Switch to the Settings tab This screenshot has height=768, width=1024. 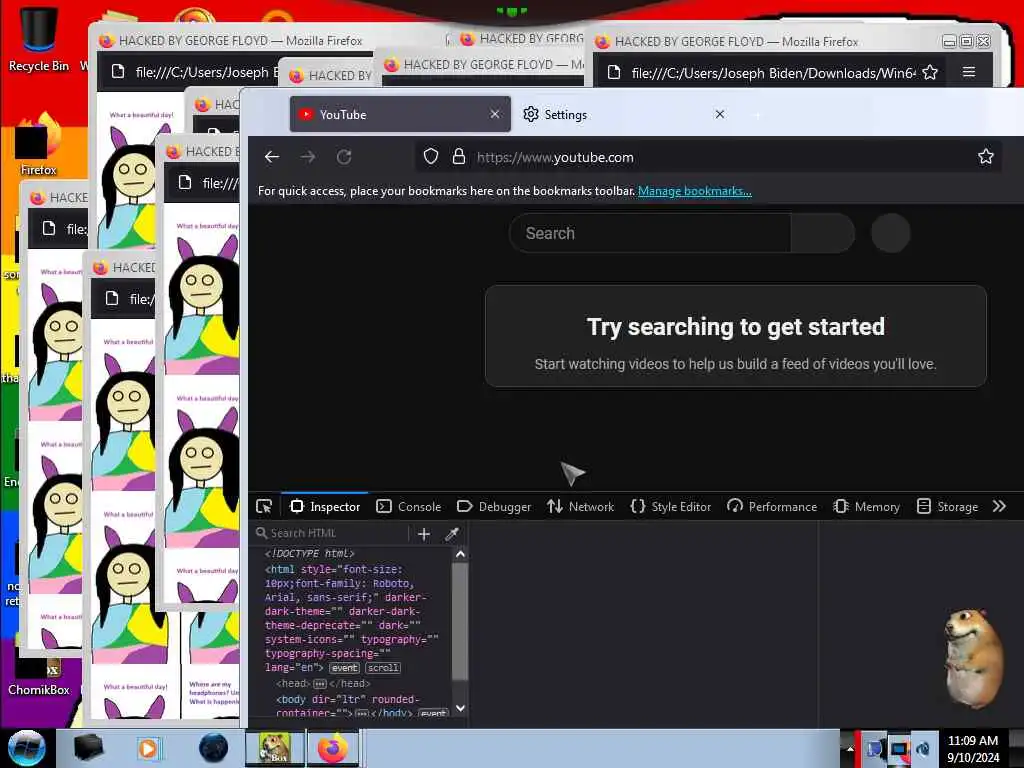coord(624,114)
